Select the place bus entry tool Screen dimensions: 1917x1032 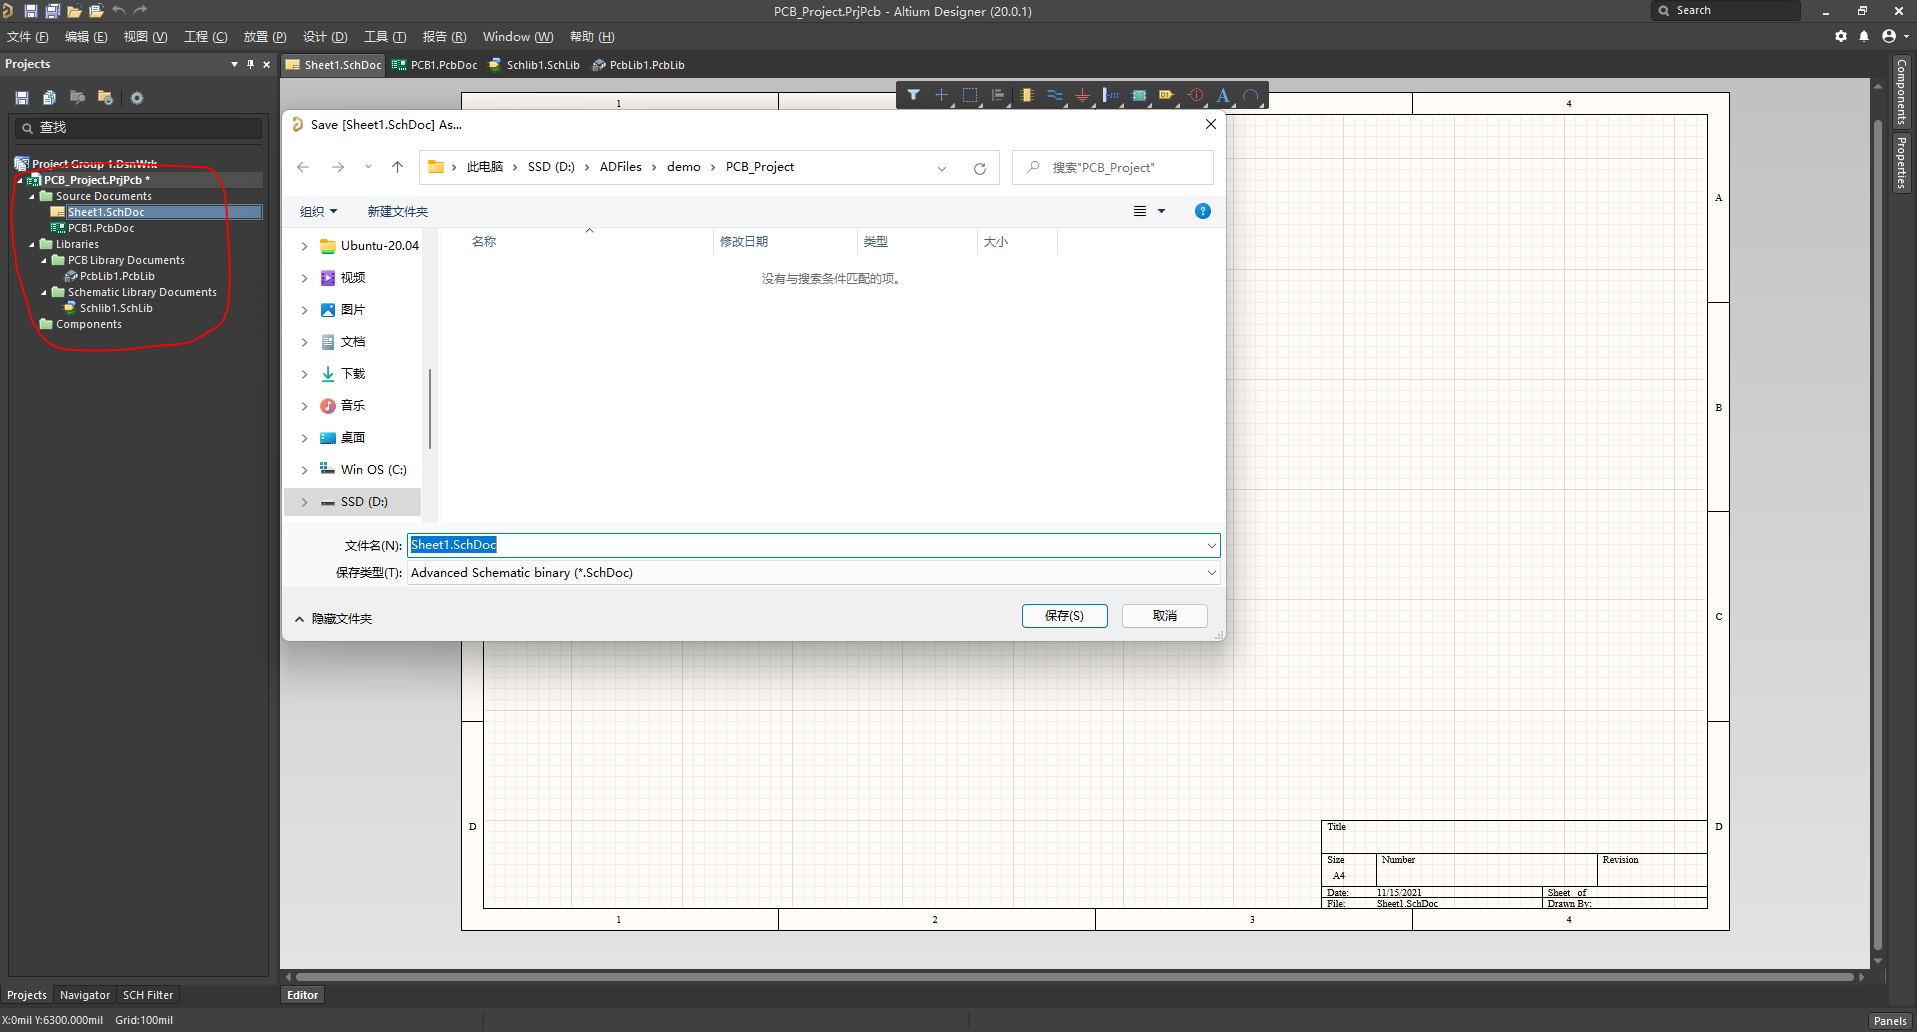click(1111, 95)
